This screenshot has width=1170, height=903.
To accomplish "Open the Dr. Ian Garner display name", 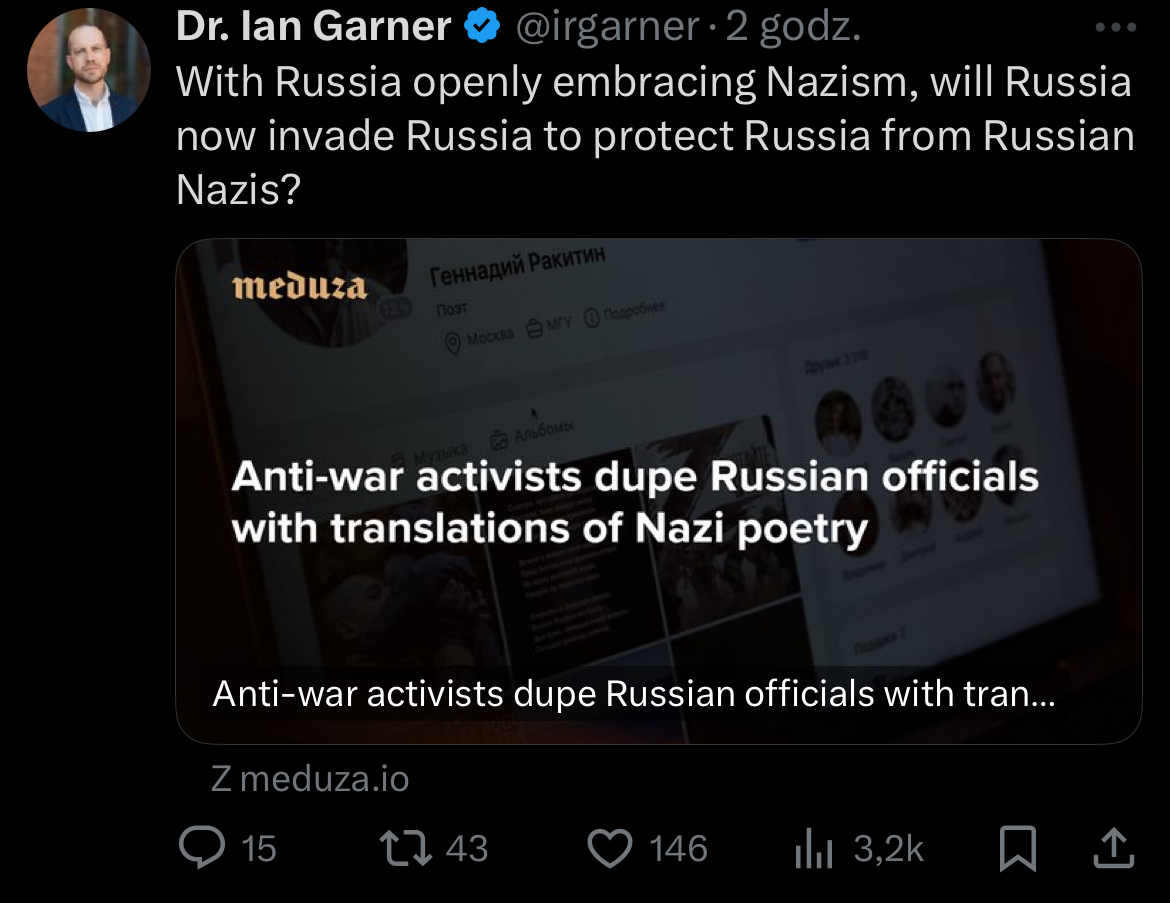I will pos(313,26).
